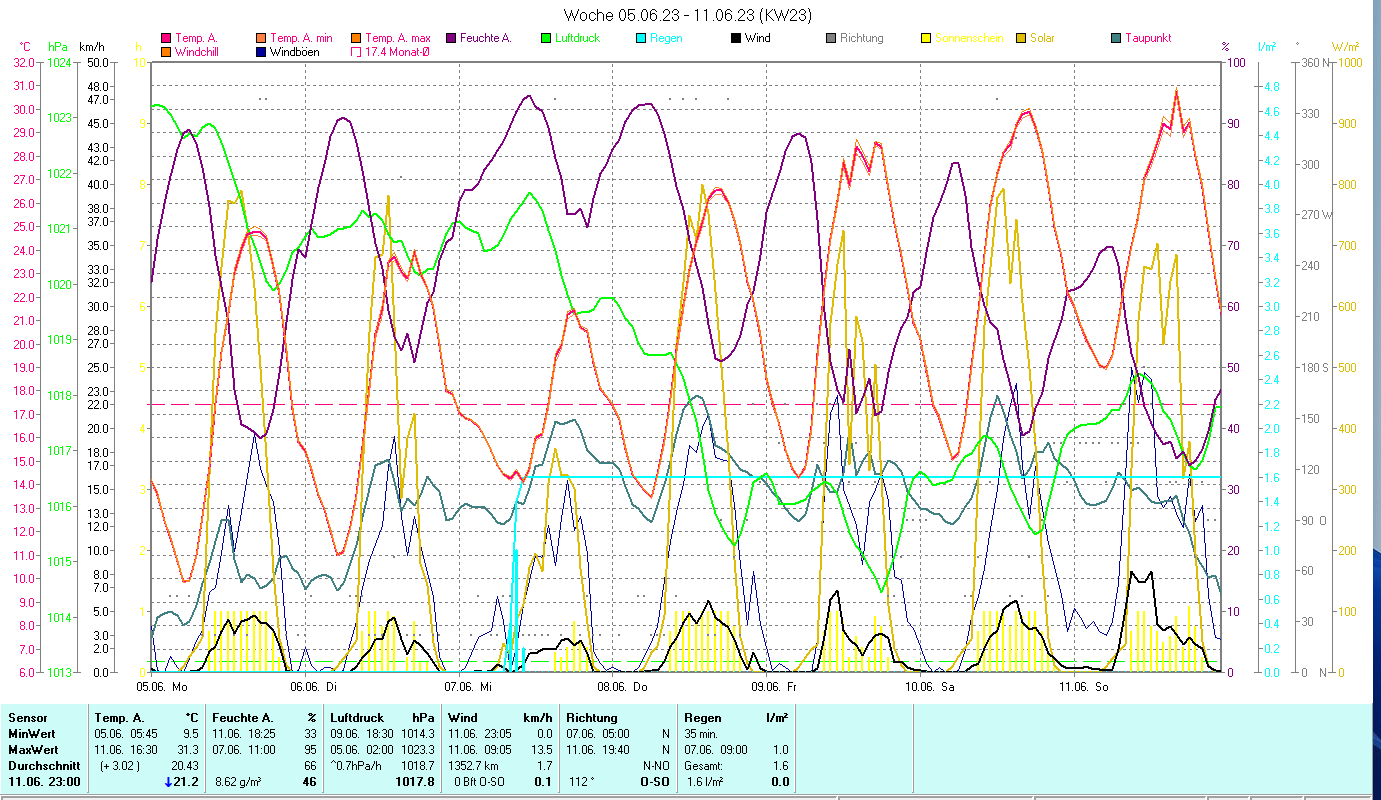Select the 11.06. So date marker
This screenshot has height=800, width=1381.
click(x=1084, y=687)
